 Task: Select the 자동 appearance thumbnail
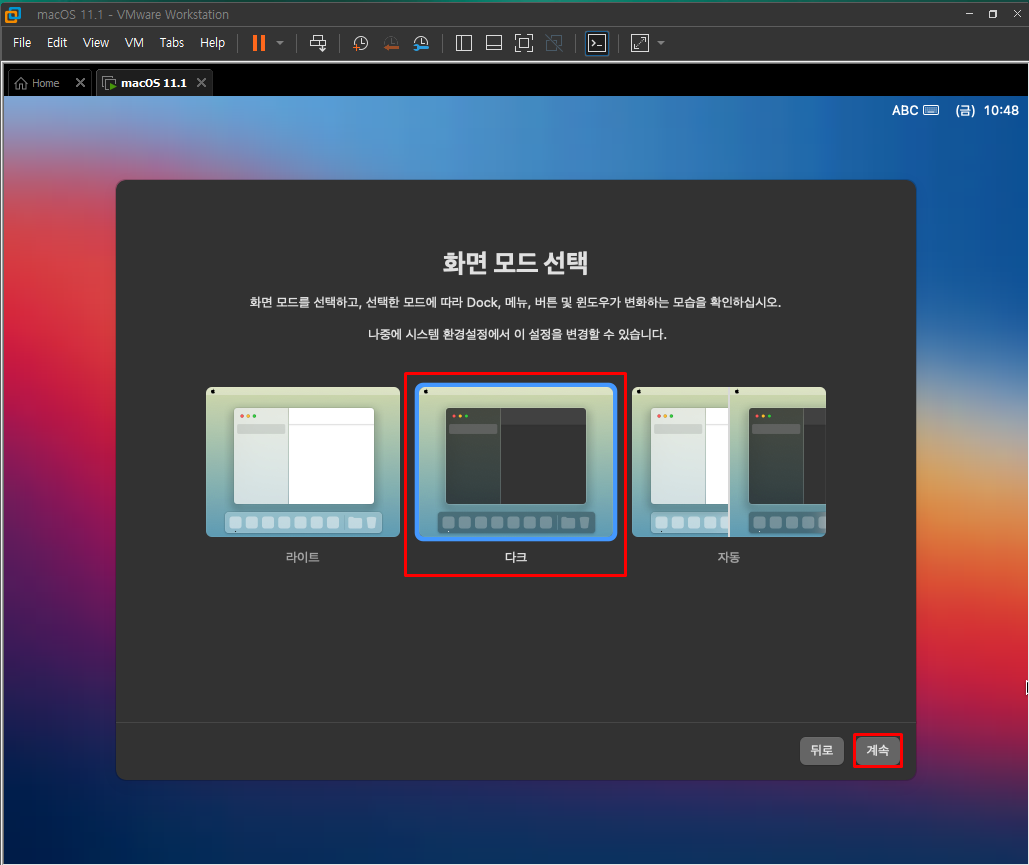[728, 462]
